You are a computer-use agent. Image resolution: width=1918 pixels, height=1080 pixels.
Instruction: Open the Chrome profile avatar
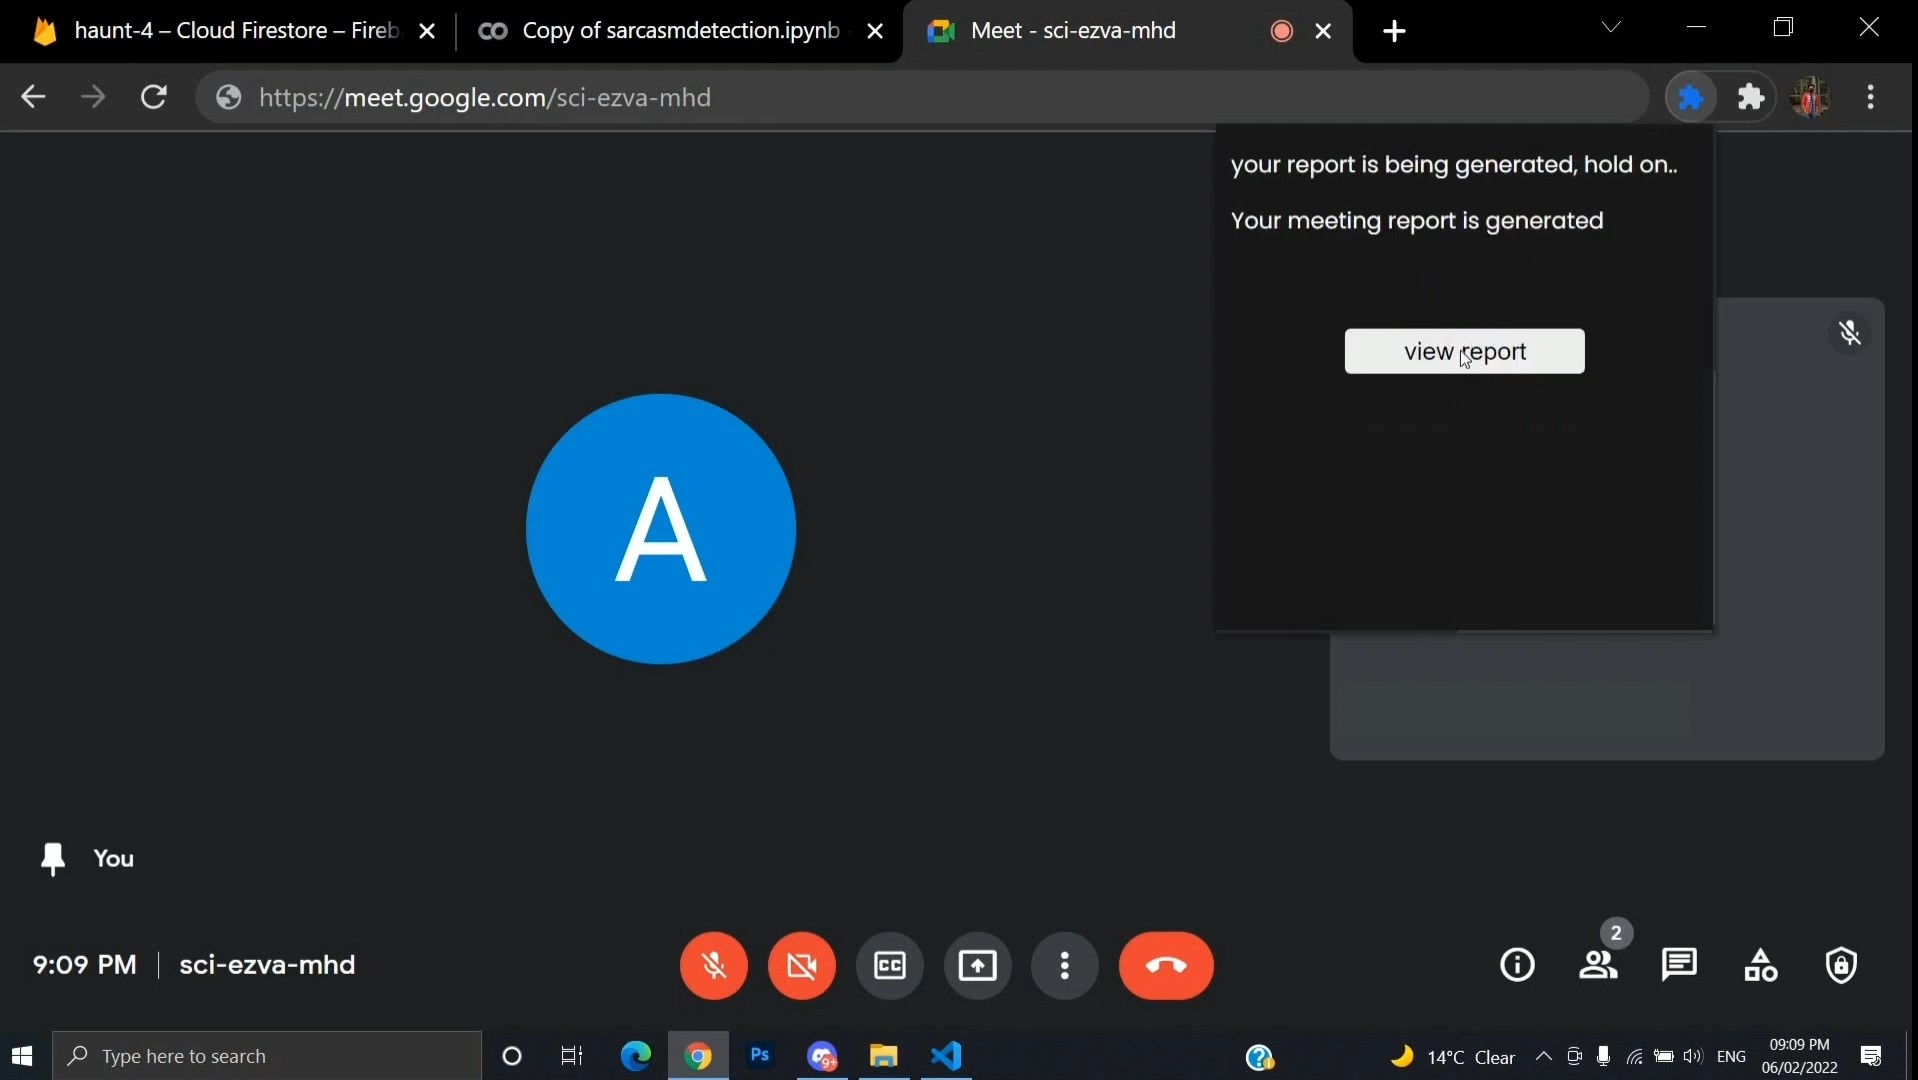pyautogui.click(x=1812, y=97)
